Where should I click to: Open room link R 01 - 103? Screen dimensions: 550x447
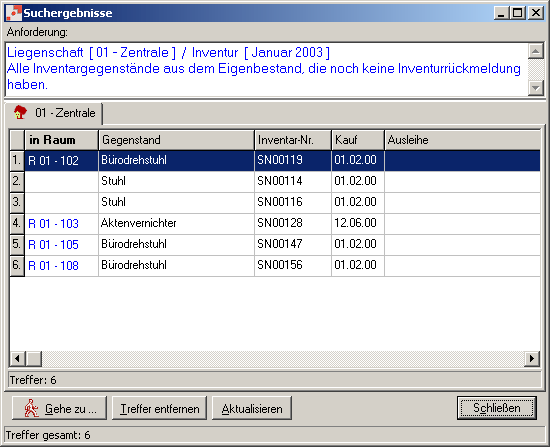tap(53, 224)
